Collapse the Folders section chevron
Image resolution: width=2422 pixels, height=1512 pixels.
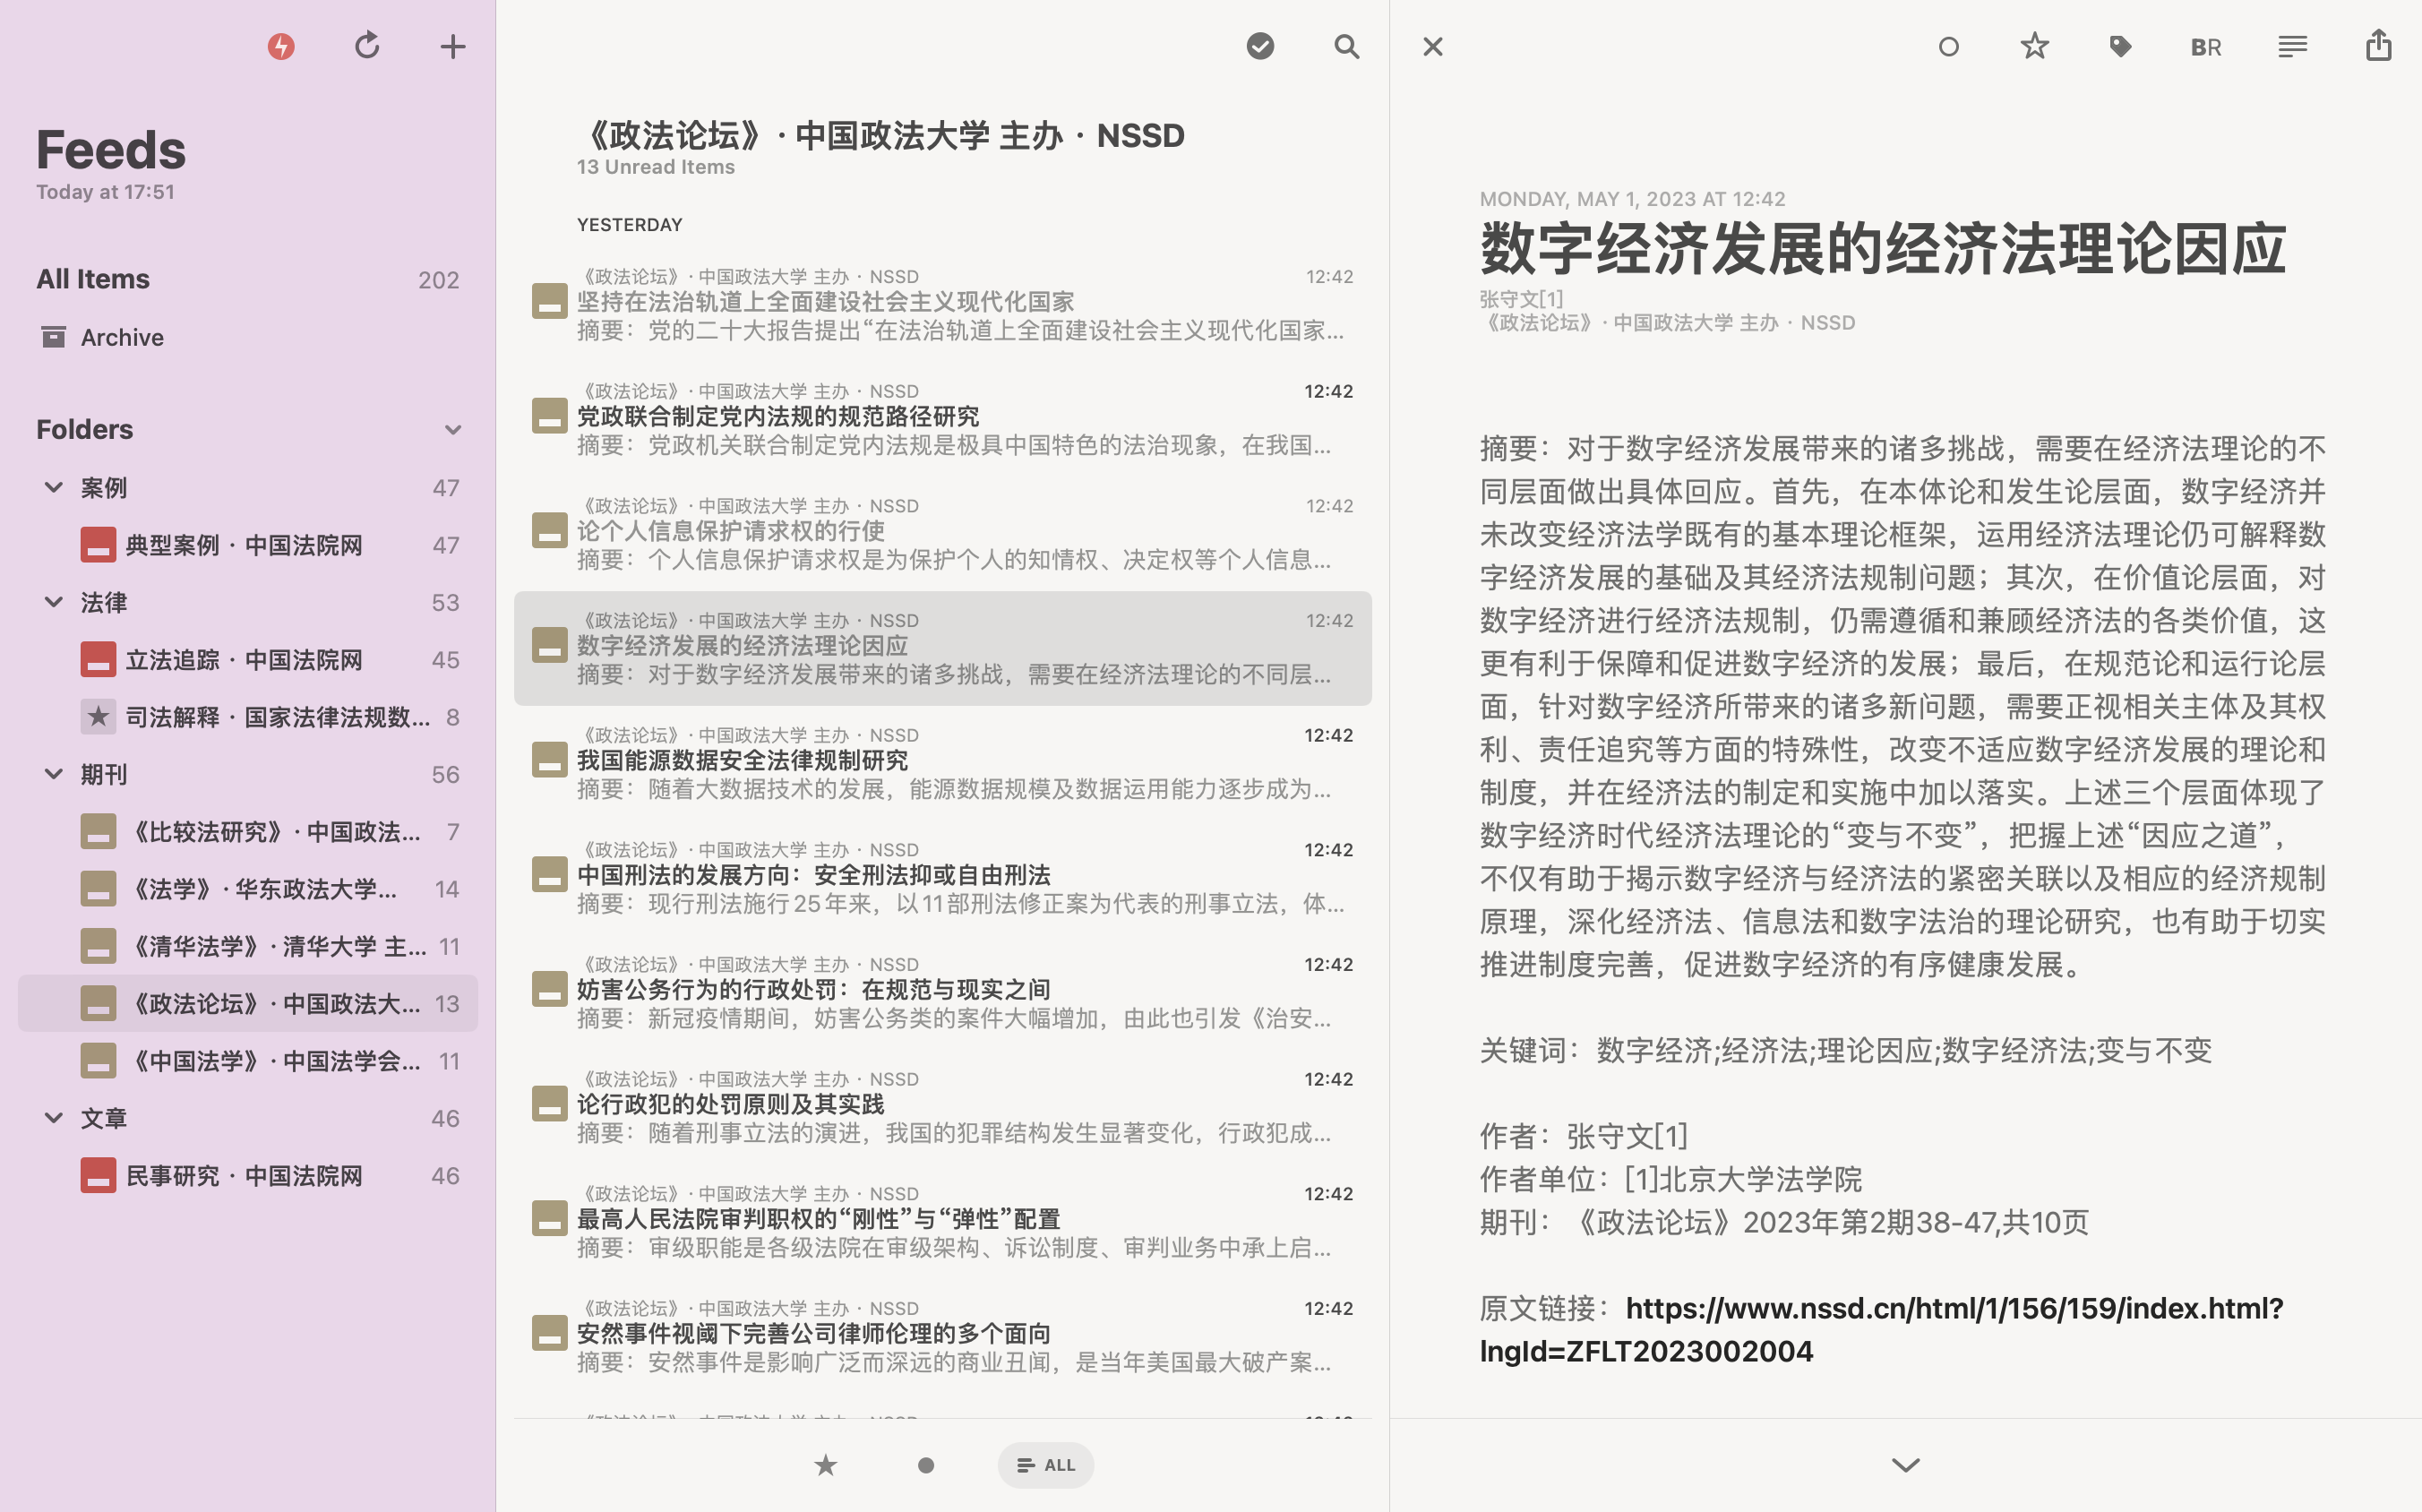pos(452,430)
